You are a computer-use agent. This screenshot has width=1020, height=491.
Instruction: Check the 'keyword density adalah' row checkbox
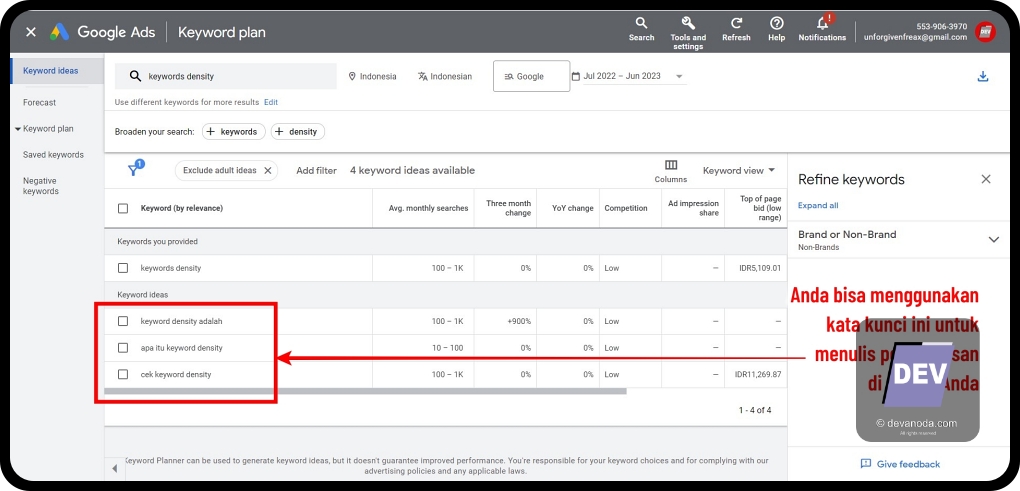point(123,321)
